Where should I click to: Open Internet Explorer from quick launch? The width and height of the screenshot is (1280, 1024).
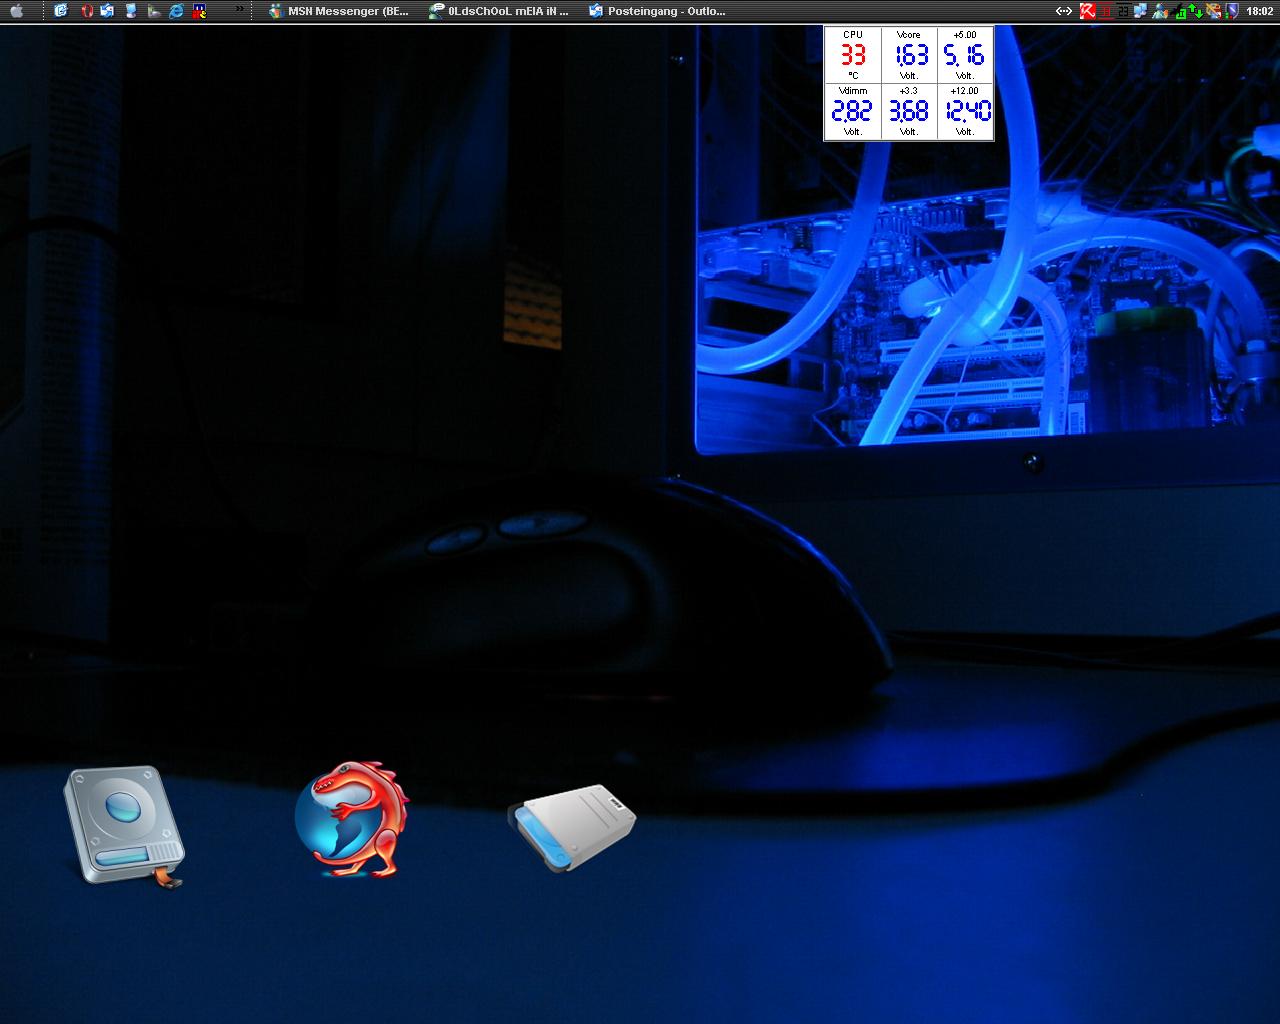click(176, 12)
